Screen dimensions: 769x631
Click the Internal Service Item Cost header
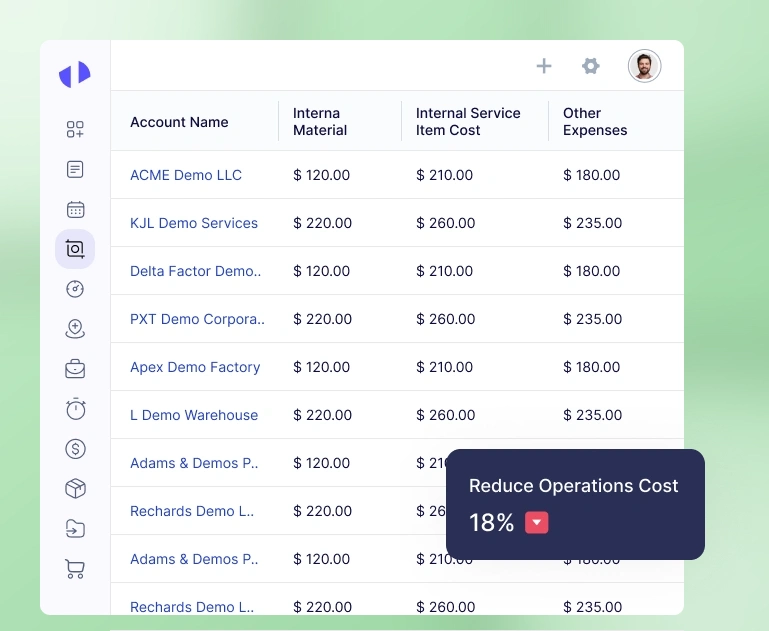468,122
